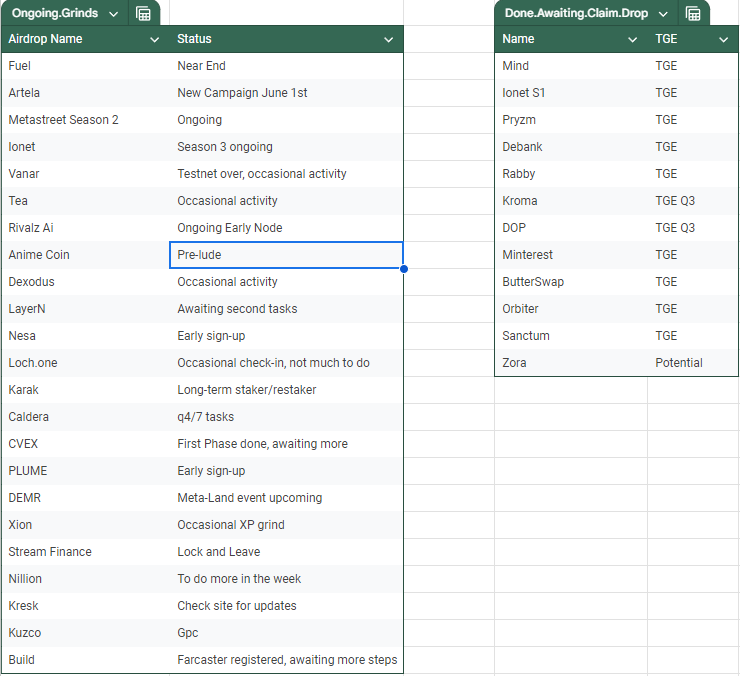
Task: Open the TGE column header dropdown
Action: pos(723,40)
